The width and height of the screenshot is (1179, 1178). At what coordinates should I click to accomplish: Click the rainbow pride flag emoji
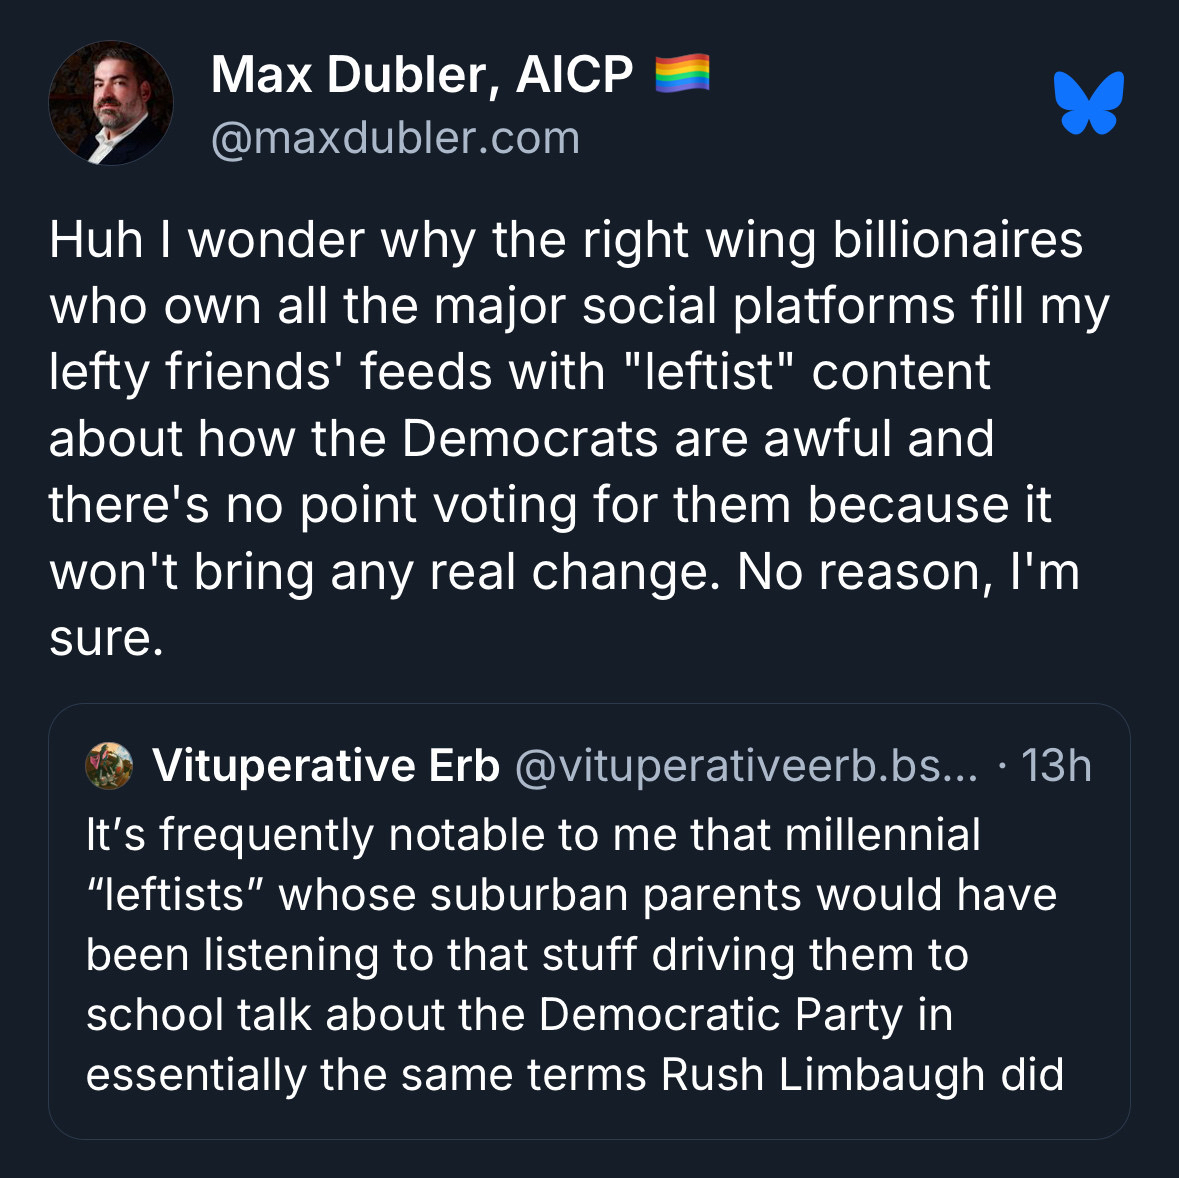click(682, 75)
